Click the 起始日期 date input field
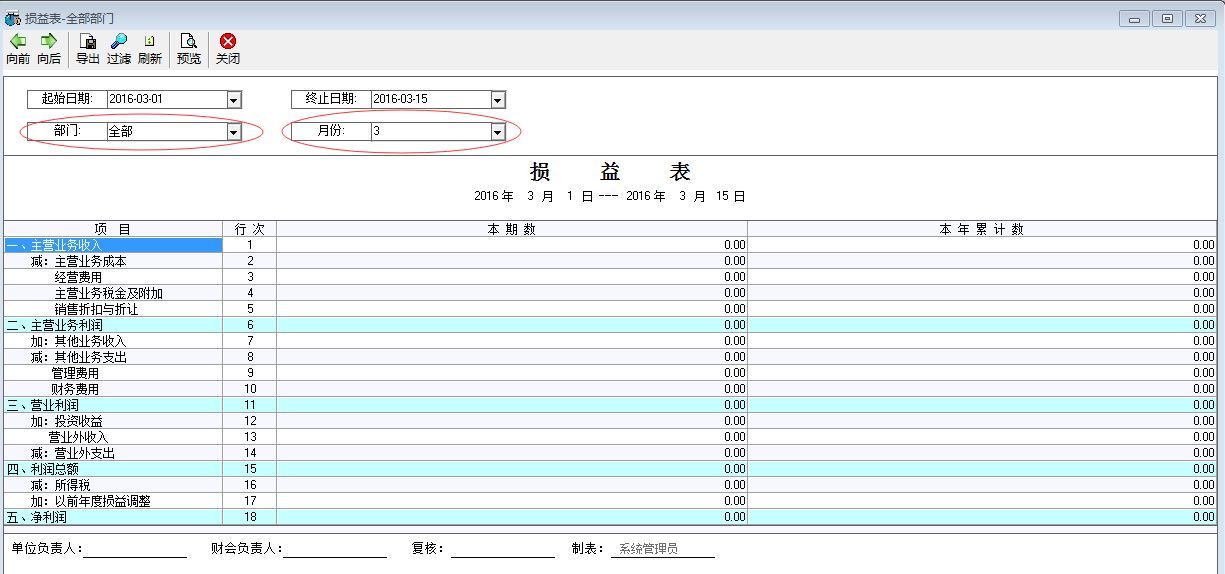1225x574 pixels. tap(167, 100)
